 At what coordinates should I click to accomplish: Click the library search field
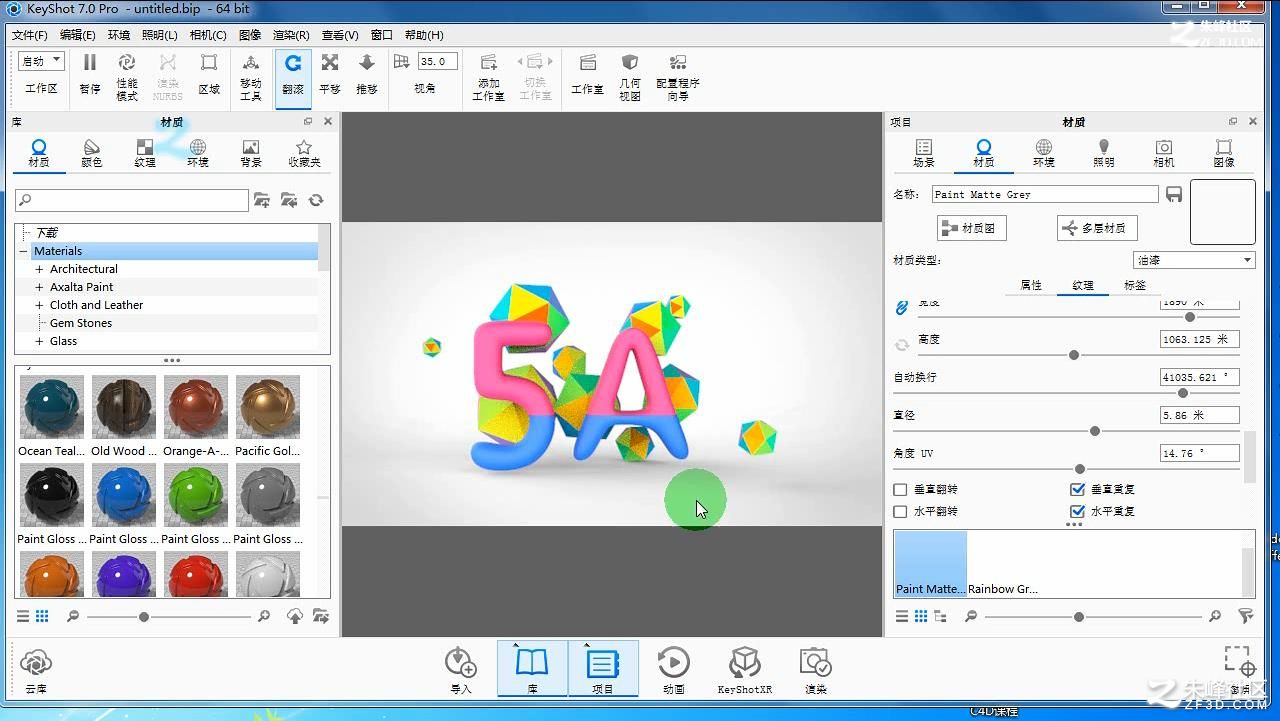pos(132,200)
